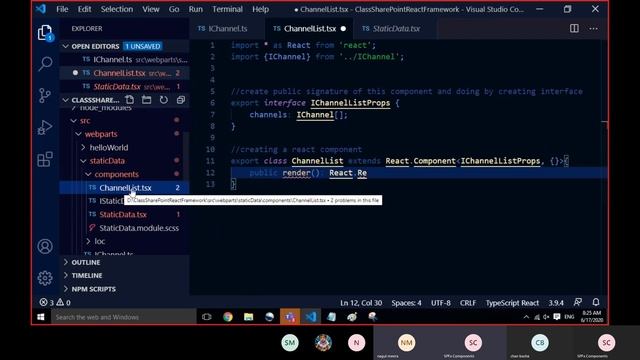Open notifications bell in status bar
The width and height of the screenshot is (640, 360).
coord(596,302)
